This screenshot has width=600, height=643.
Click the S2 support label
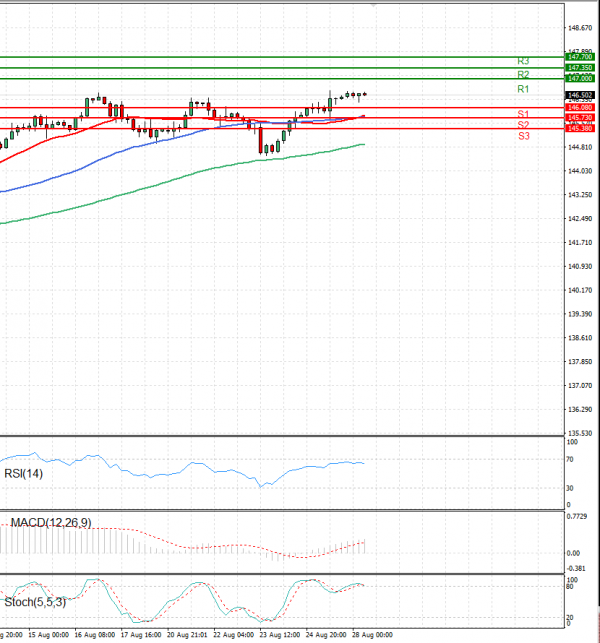523,125
